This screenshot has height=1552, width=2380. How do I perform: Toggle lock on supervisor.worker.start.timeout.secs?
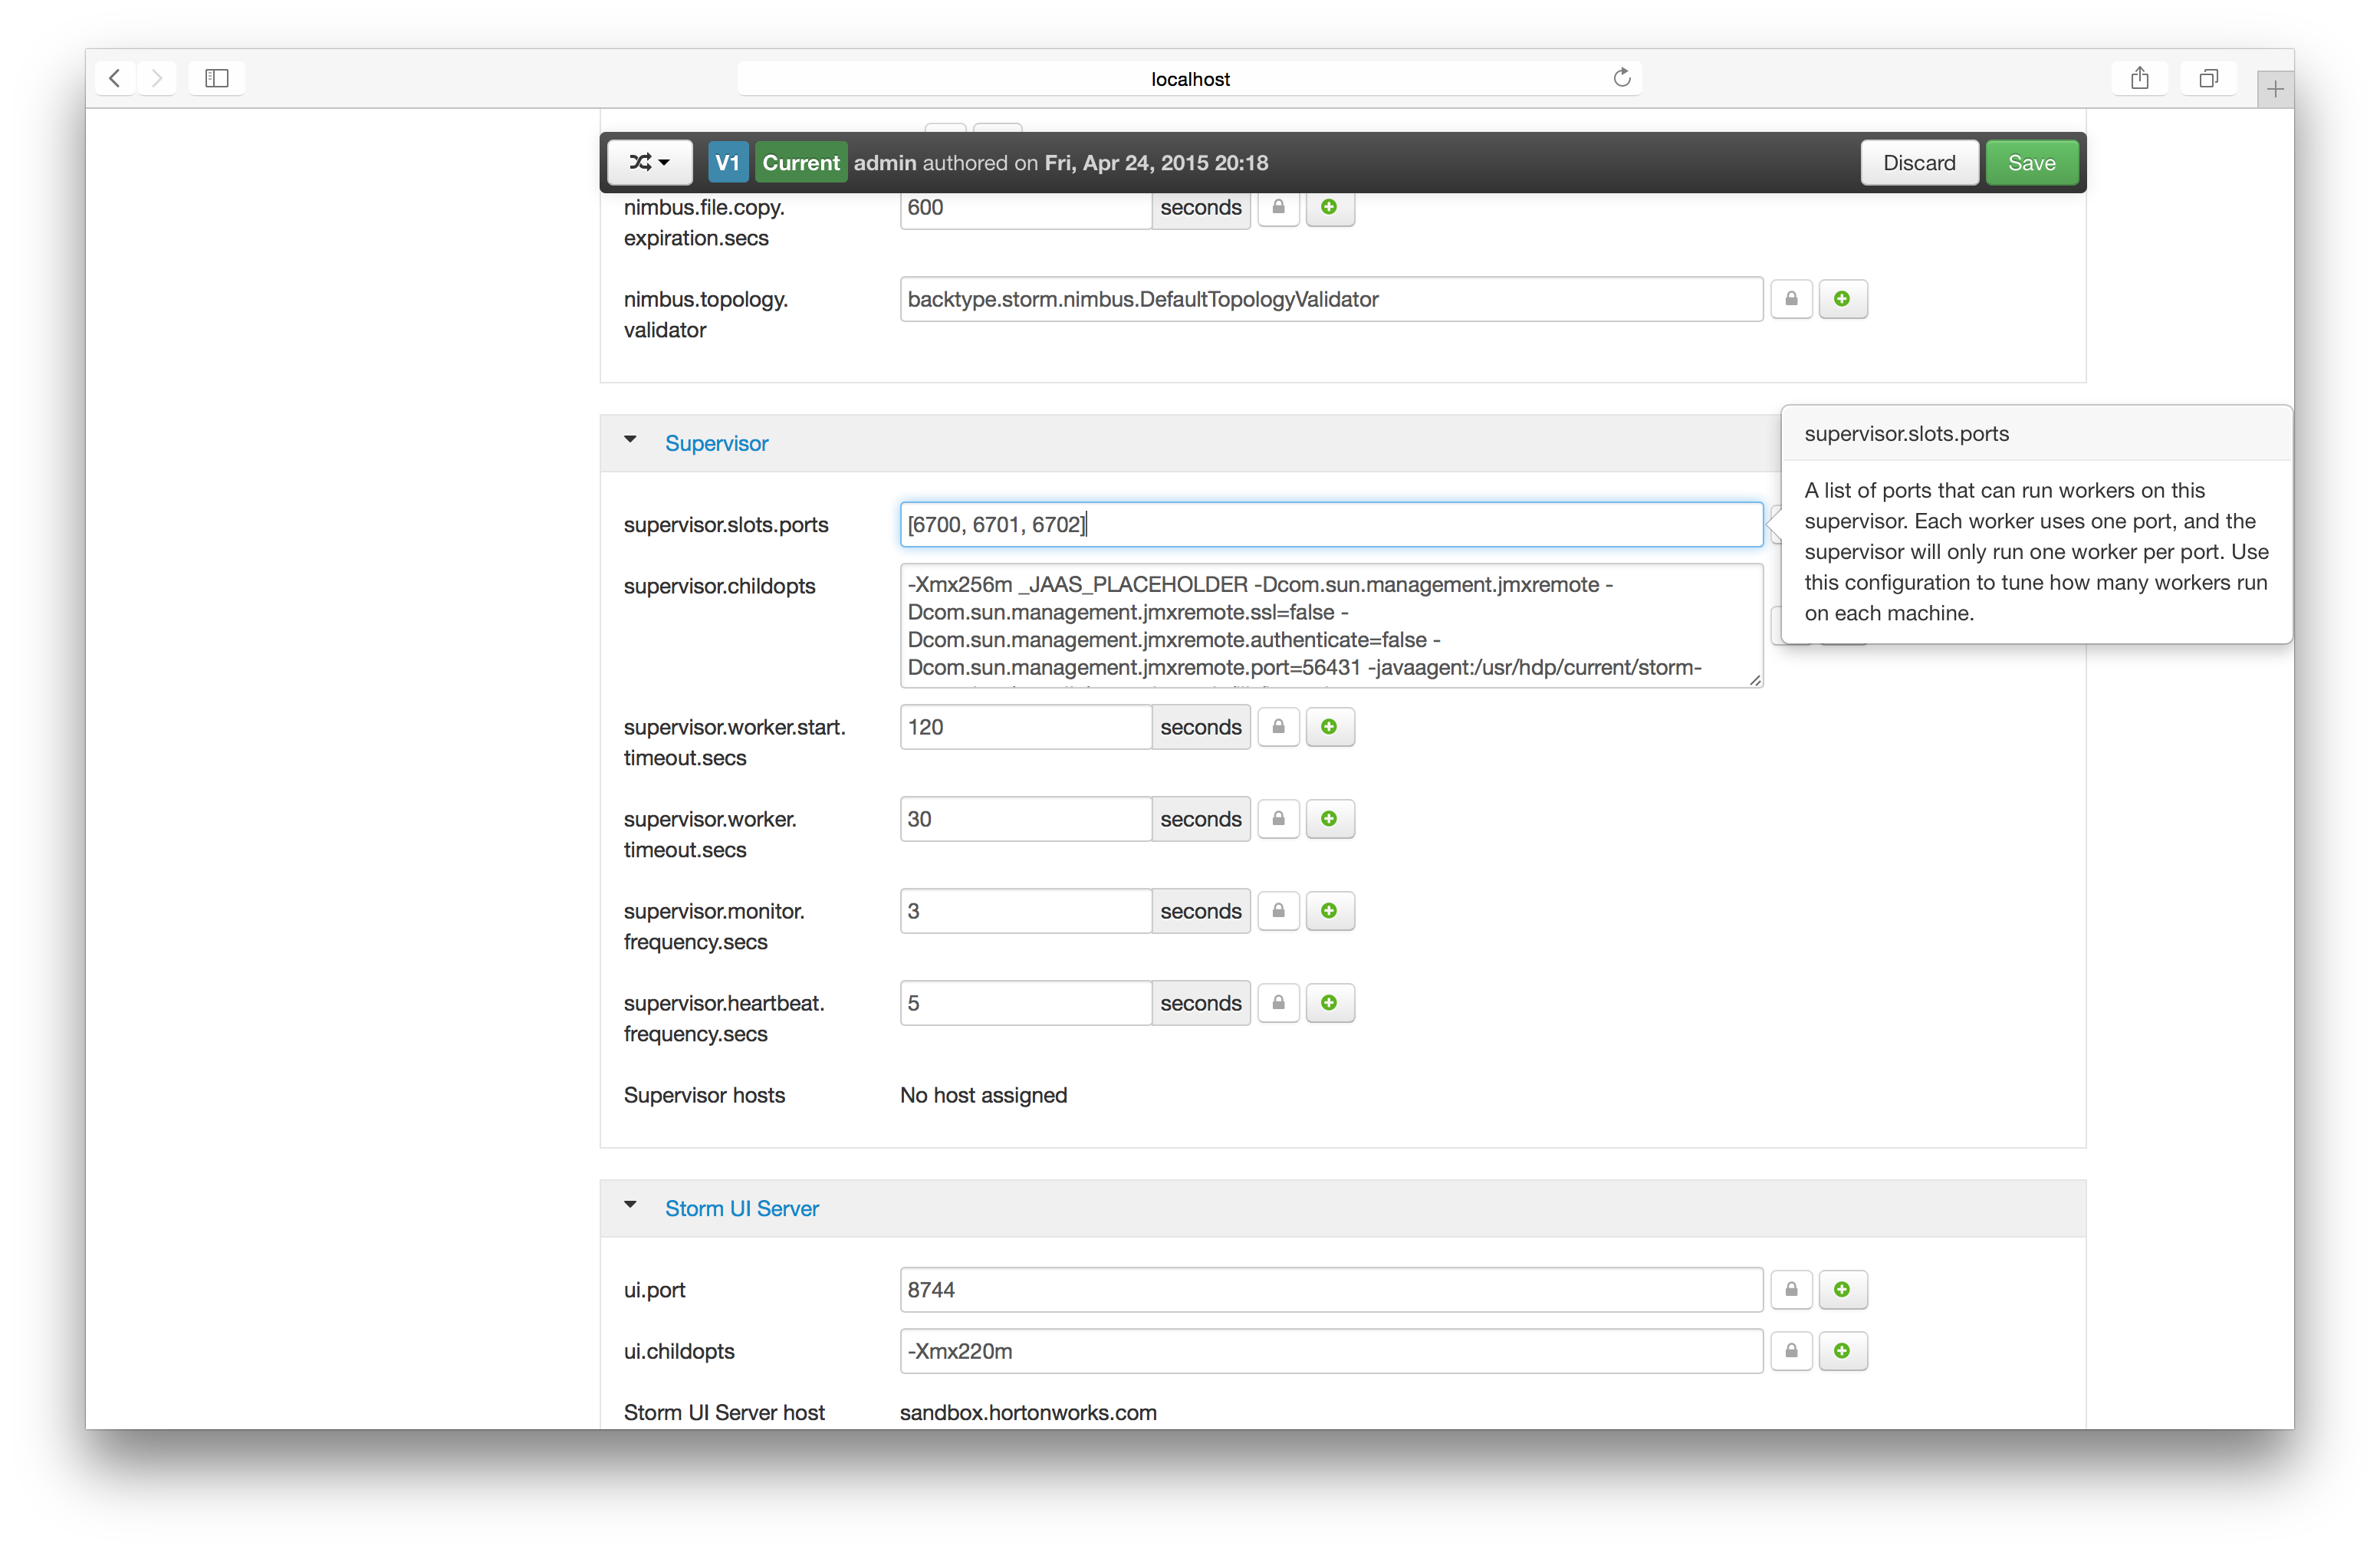click(x=1278, y=727)
